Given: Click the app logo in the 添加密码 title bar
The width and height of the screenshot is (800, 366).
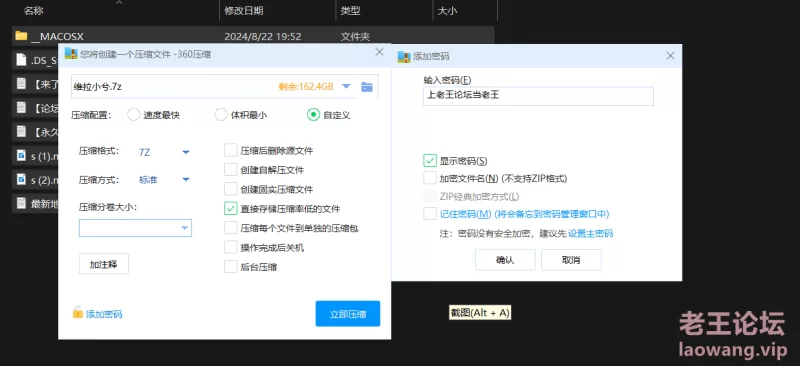Looking at the screenshot, I should [404, 56].
